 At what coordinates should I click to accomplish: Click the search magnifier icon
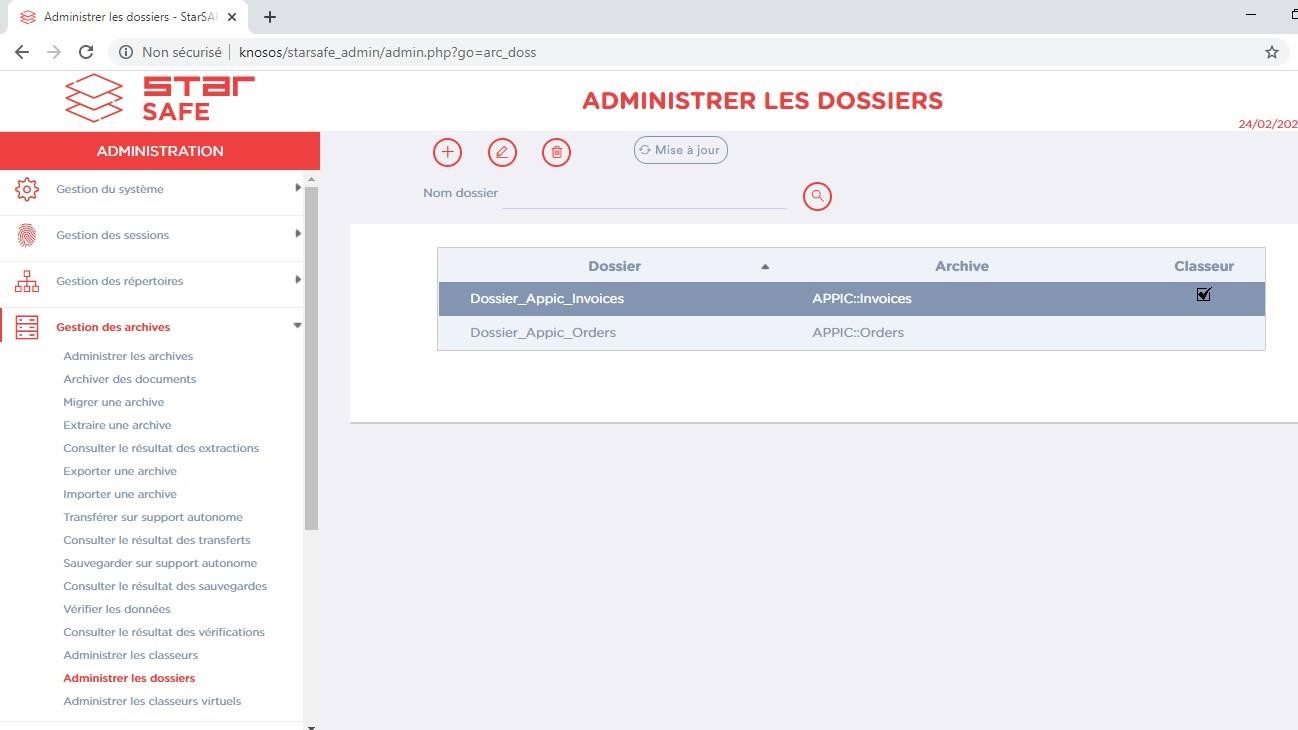pos(817,196)
